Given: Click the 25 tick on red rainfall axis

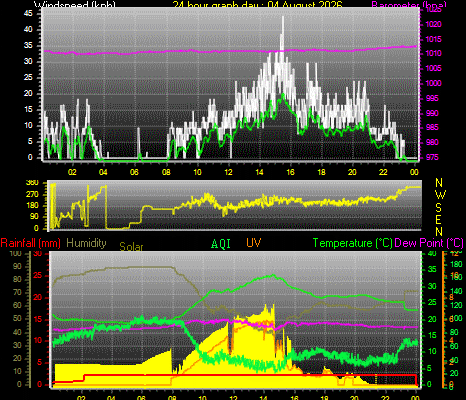Looking at the screenshot, I should 38,276.
